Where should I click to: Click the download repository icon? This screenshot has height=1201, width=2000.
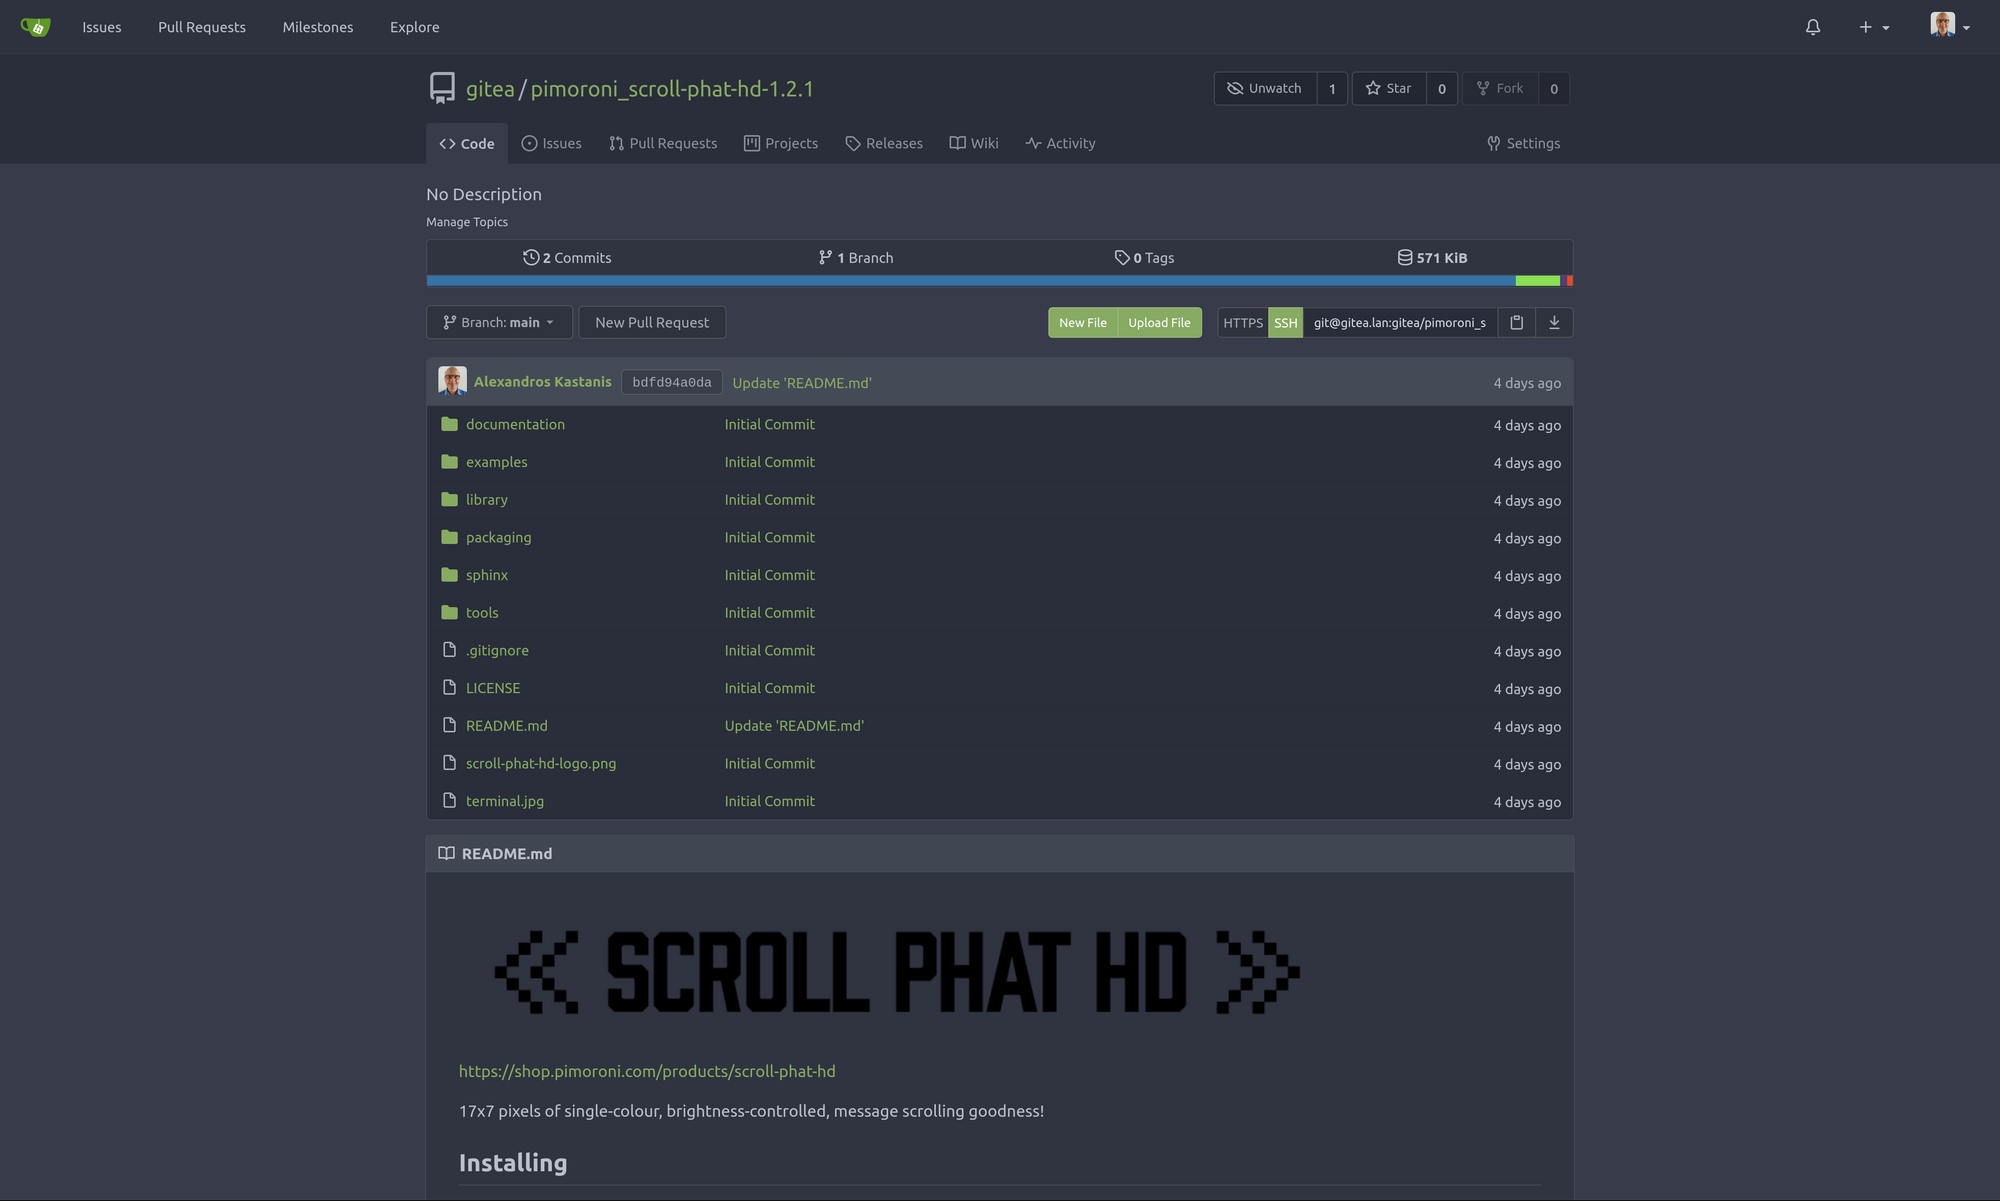pos(1554,322)
